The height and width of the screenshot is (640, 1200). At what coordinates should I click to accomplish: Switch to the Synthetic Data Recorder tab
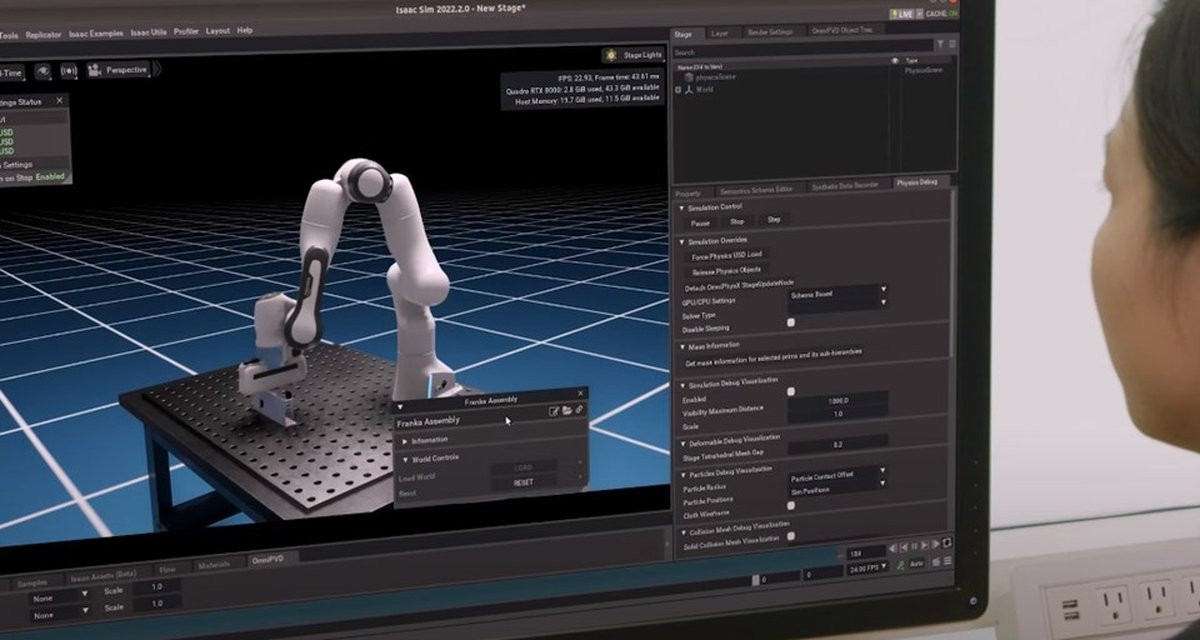(845, 186)
